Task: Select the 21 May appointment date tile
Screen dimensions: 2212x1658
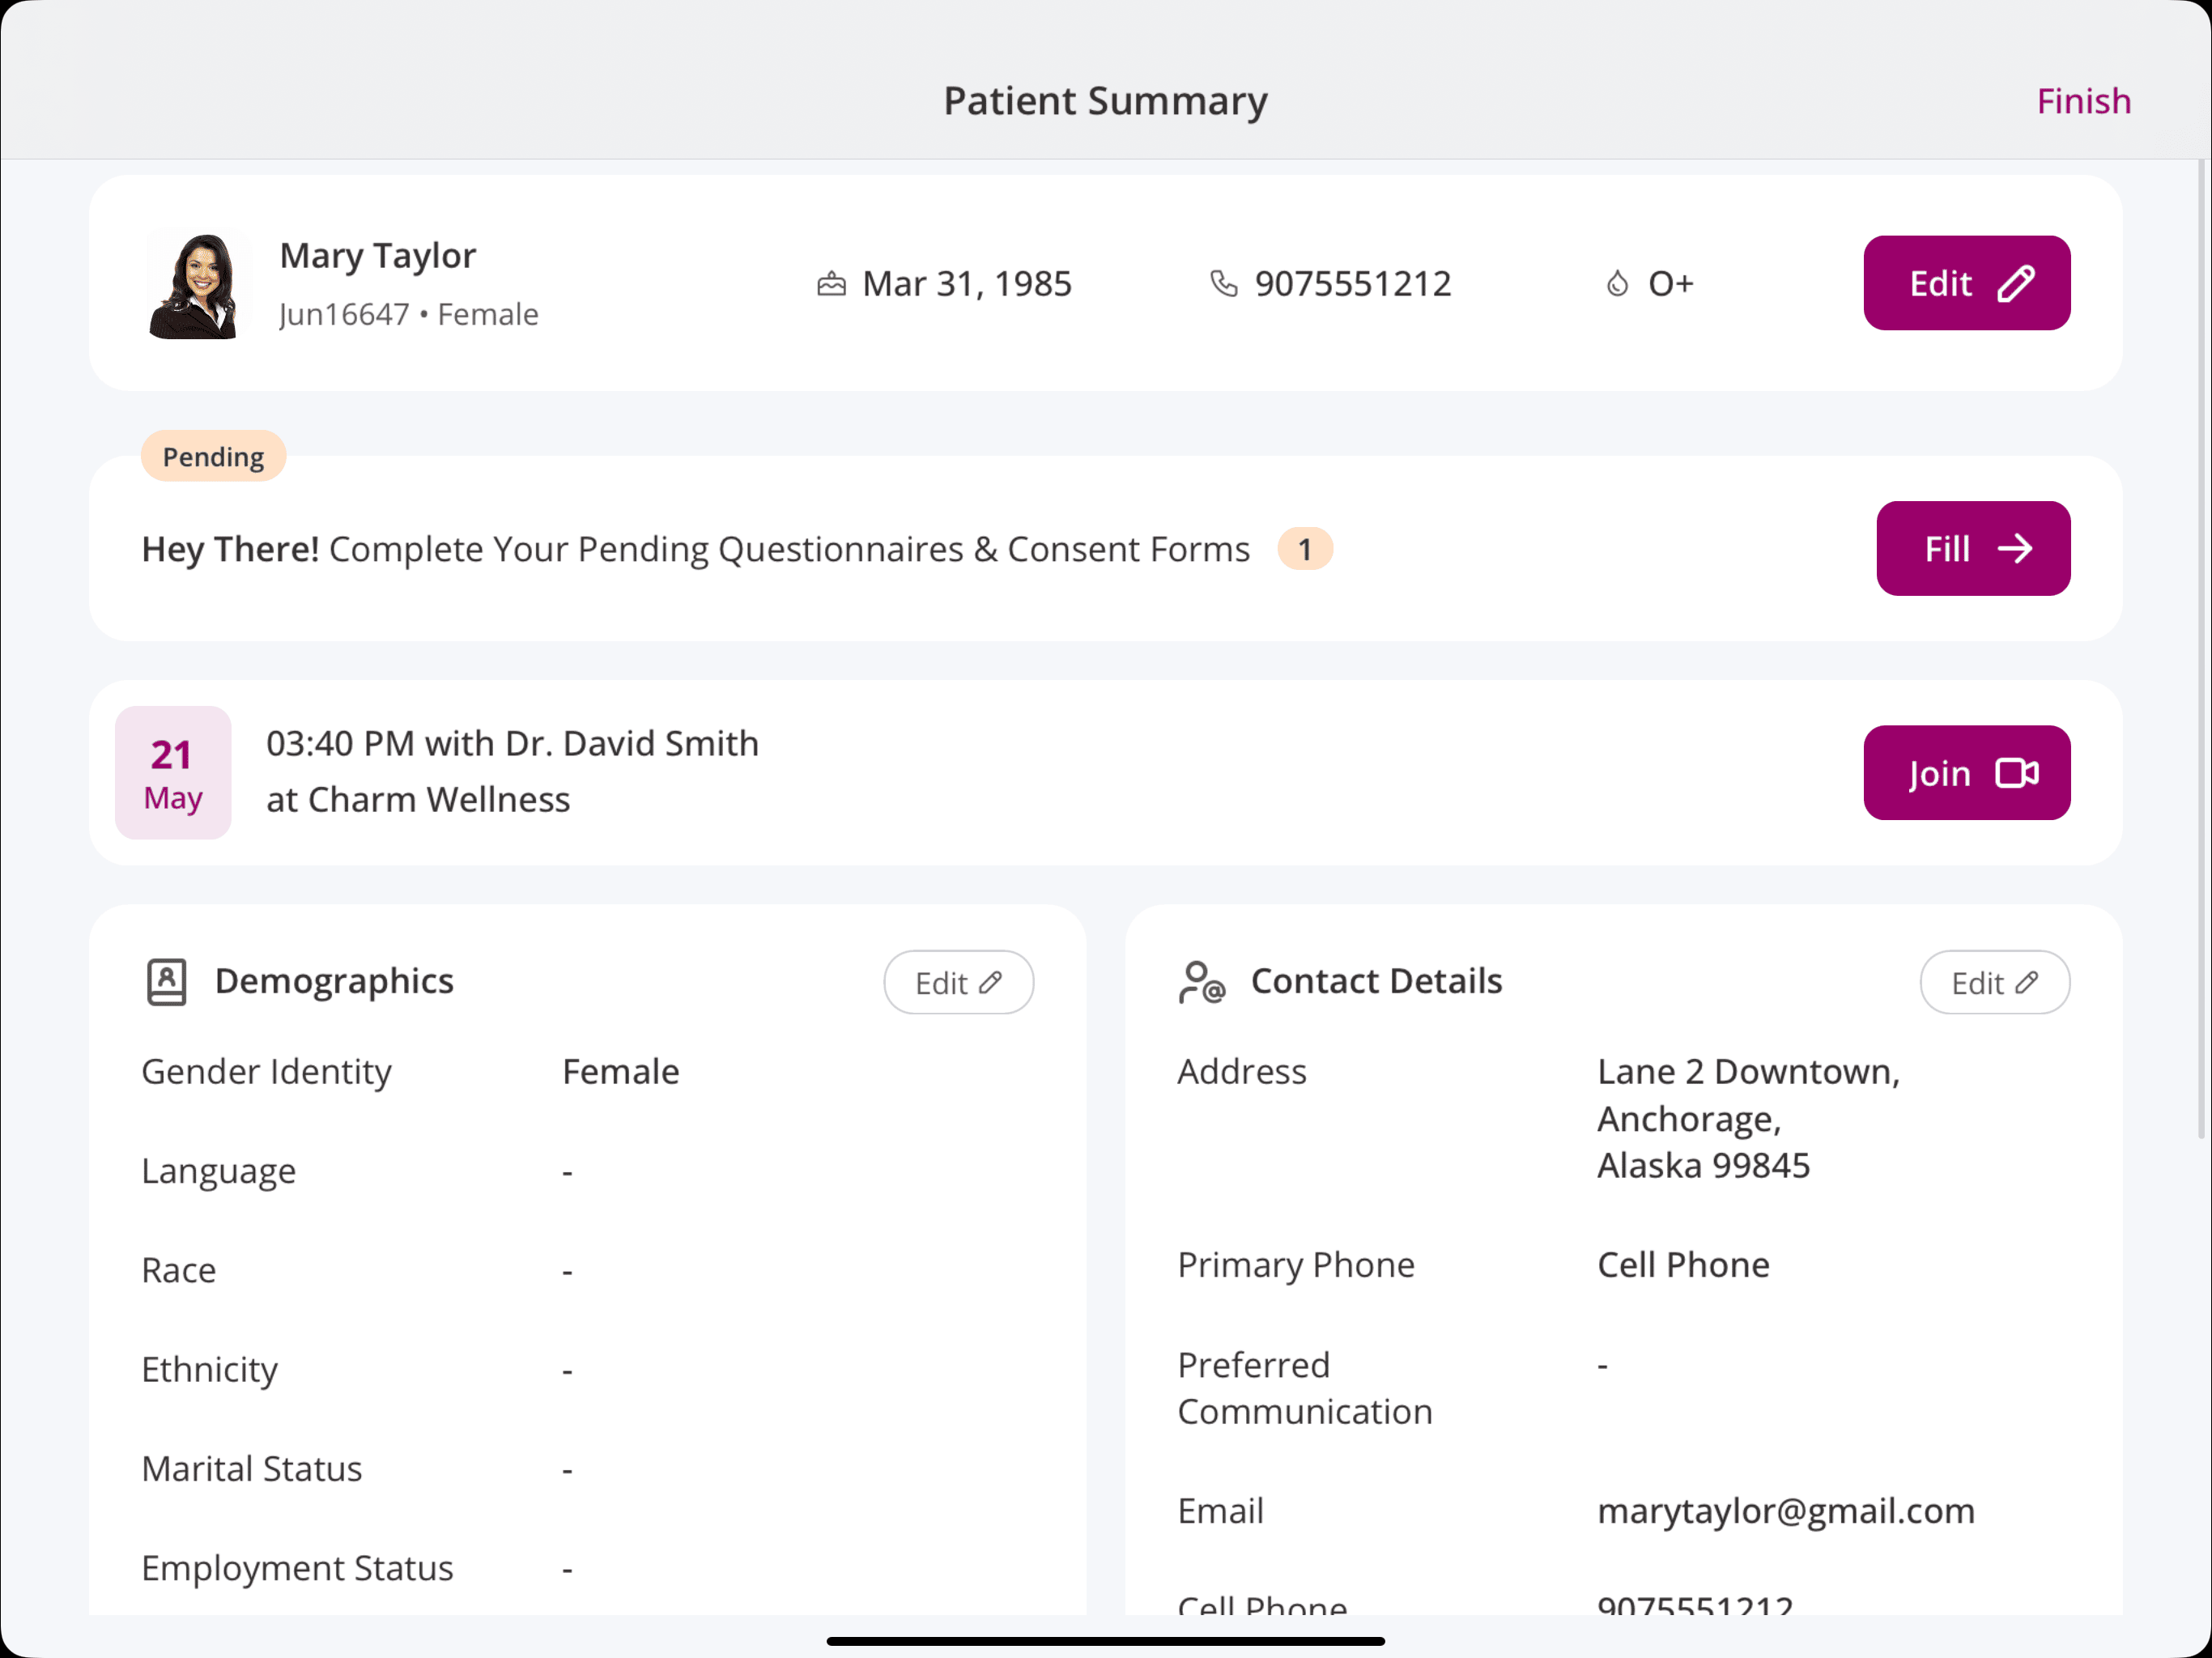Action: tap(173, 773)
